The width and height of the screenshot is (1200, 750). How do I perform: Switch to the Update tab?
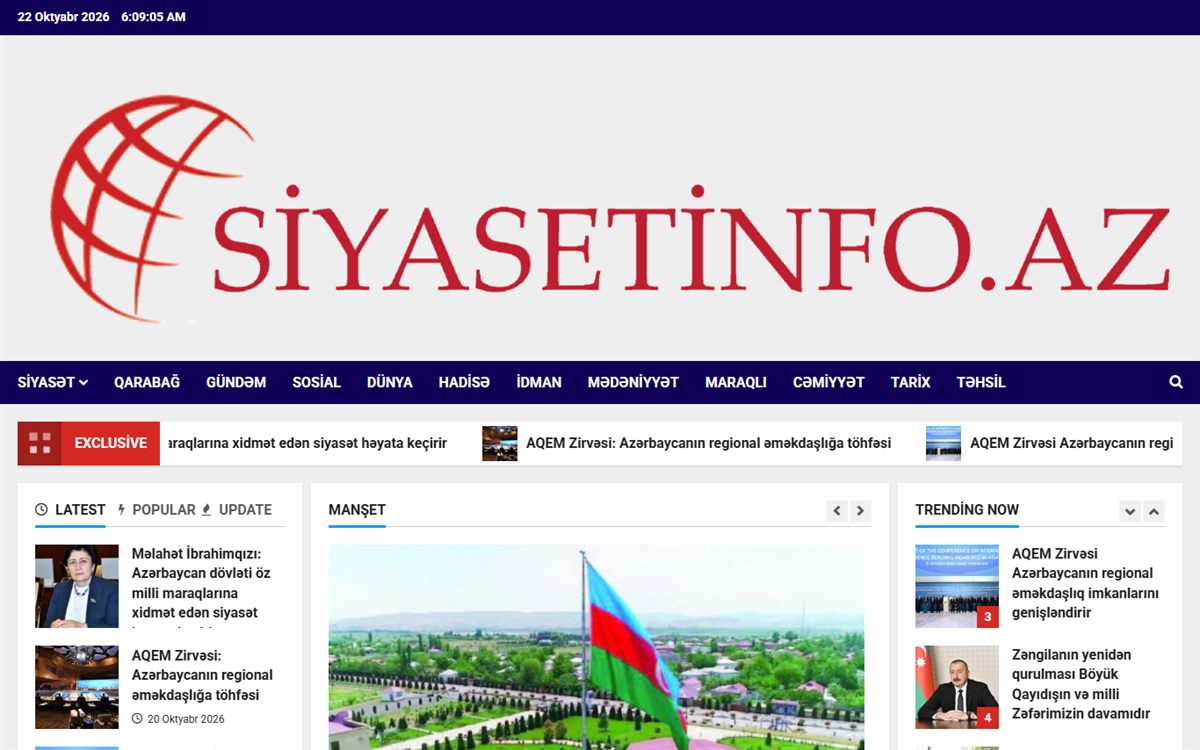click(237, 510)
